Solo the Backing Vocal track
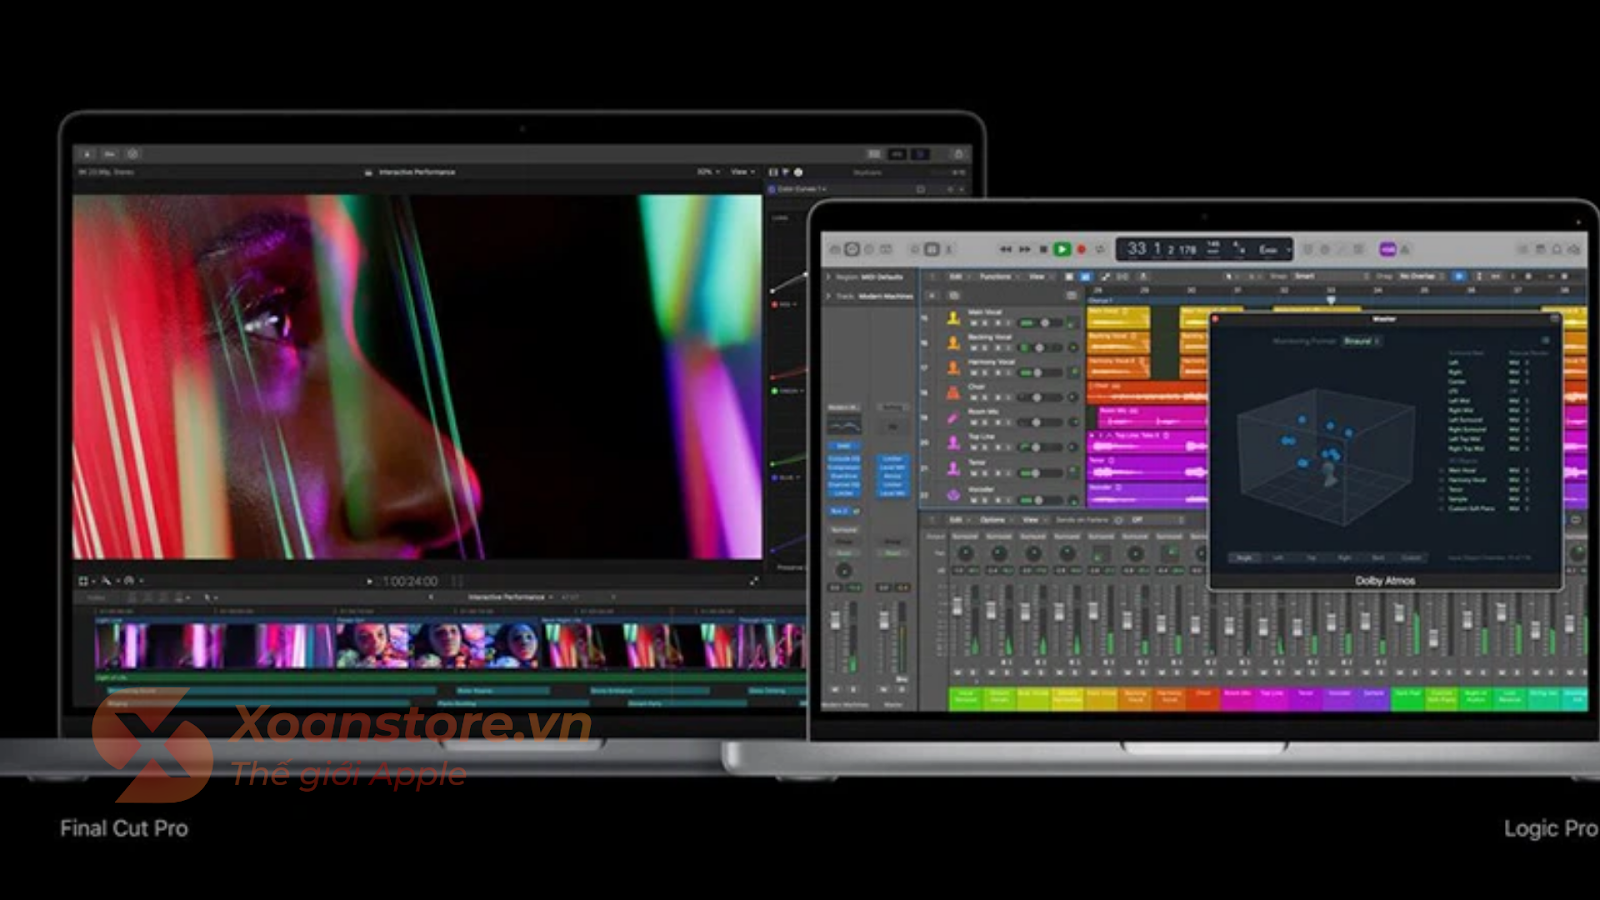The image size is (1600, 900). click(985, 348)
